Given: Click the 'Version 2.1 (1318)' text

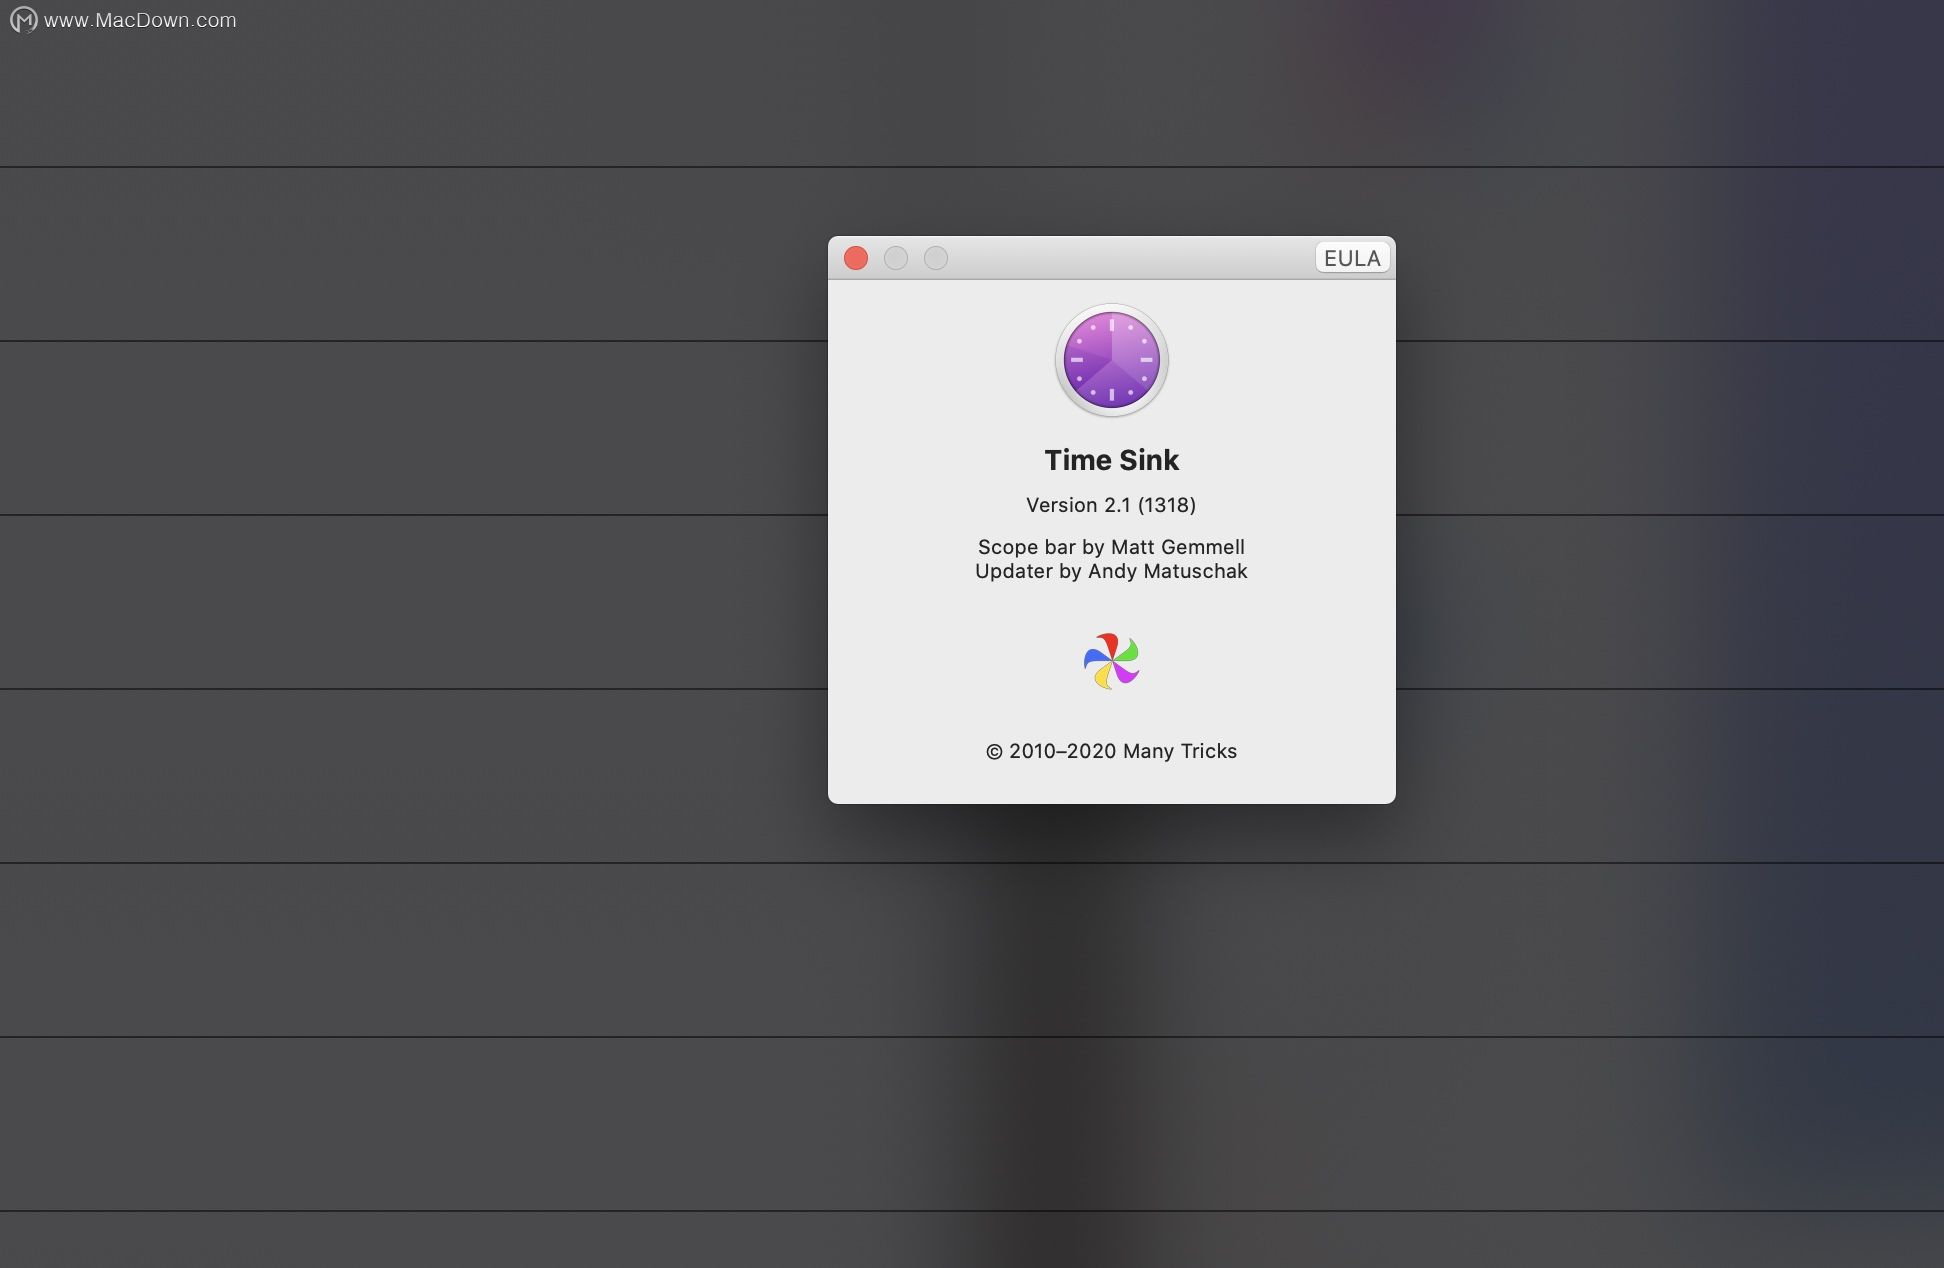Looking at the screenshot, I should [x=1111, y=505].
